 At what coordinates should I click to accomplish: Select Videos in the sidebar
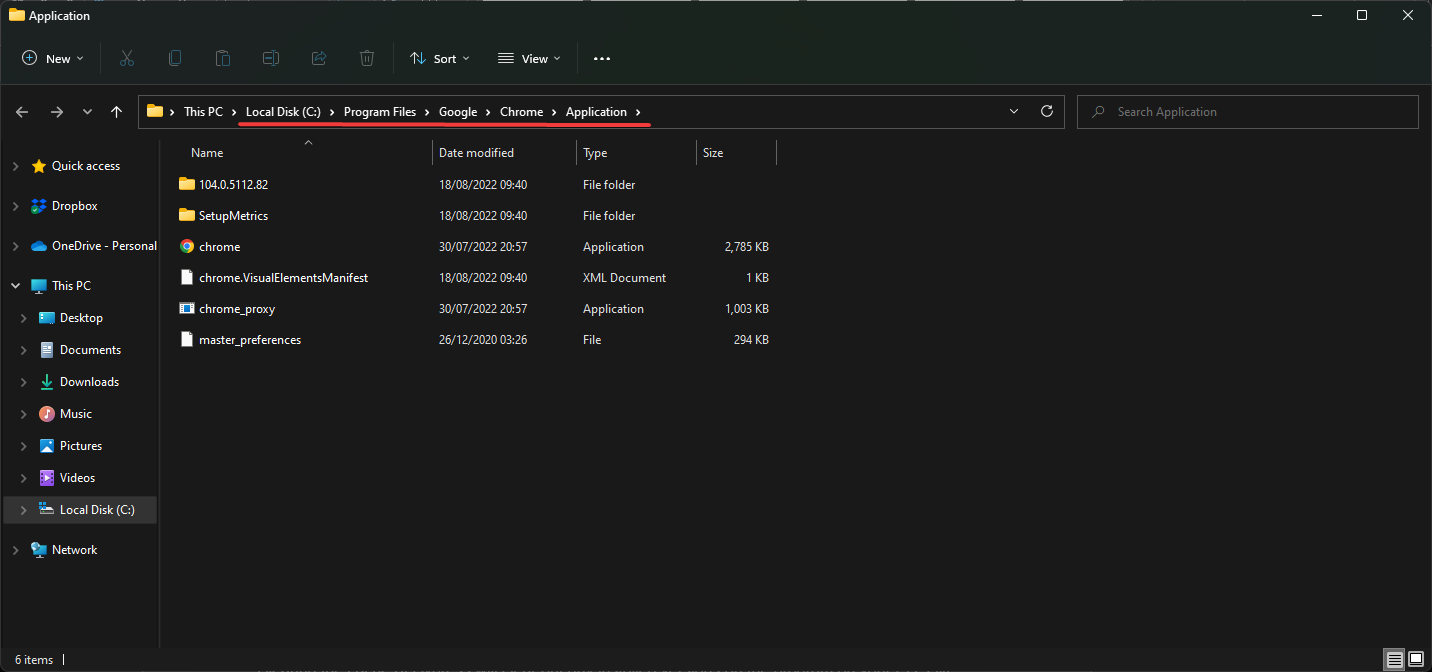[78, 478]
